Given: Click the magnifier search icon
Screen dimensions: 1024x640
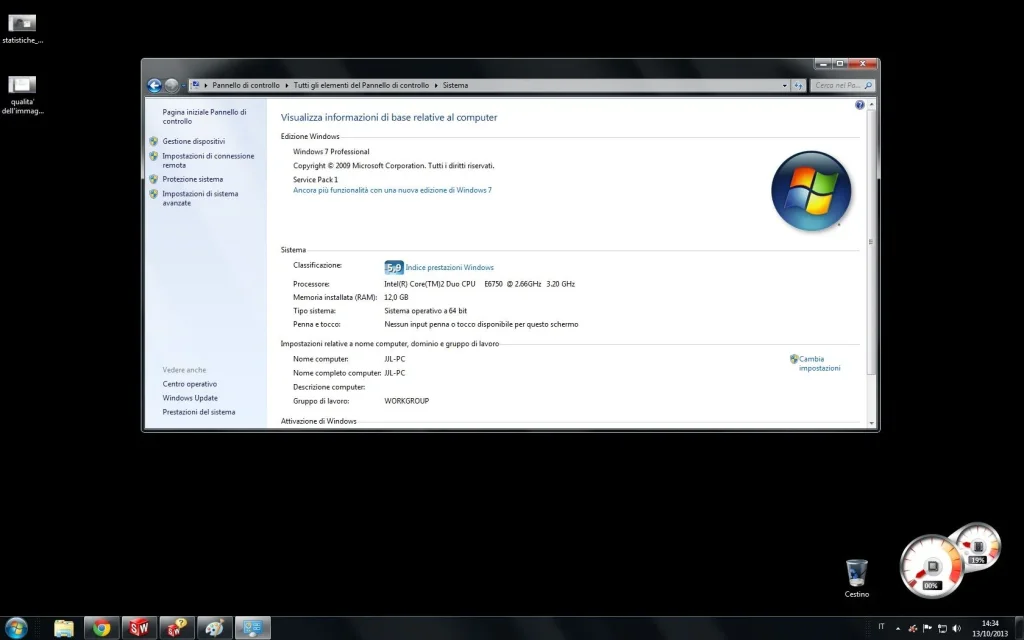Looking at the screenshot, I should (868, 86).
